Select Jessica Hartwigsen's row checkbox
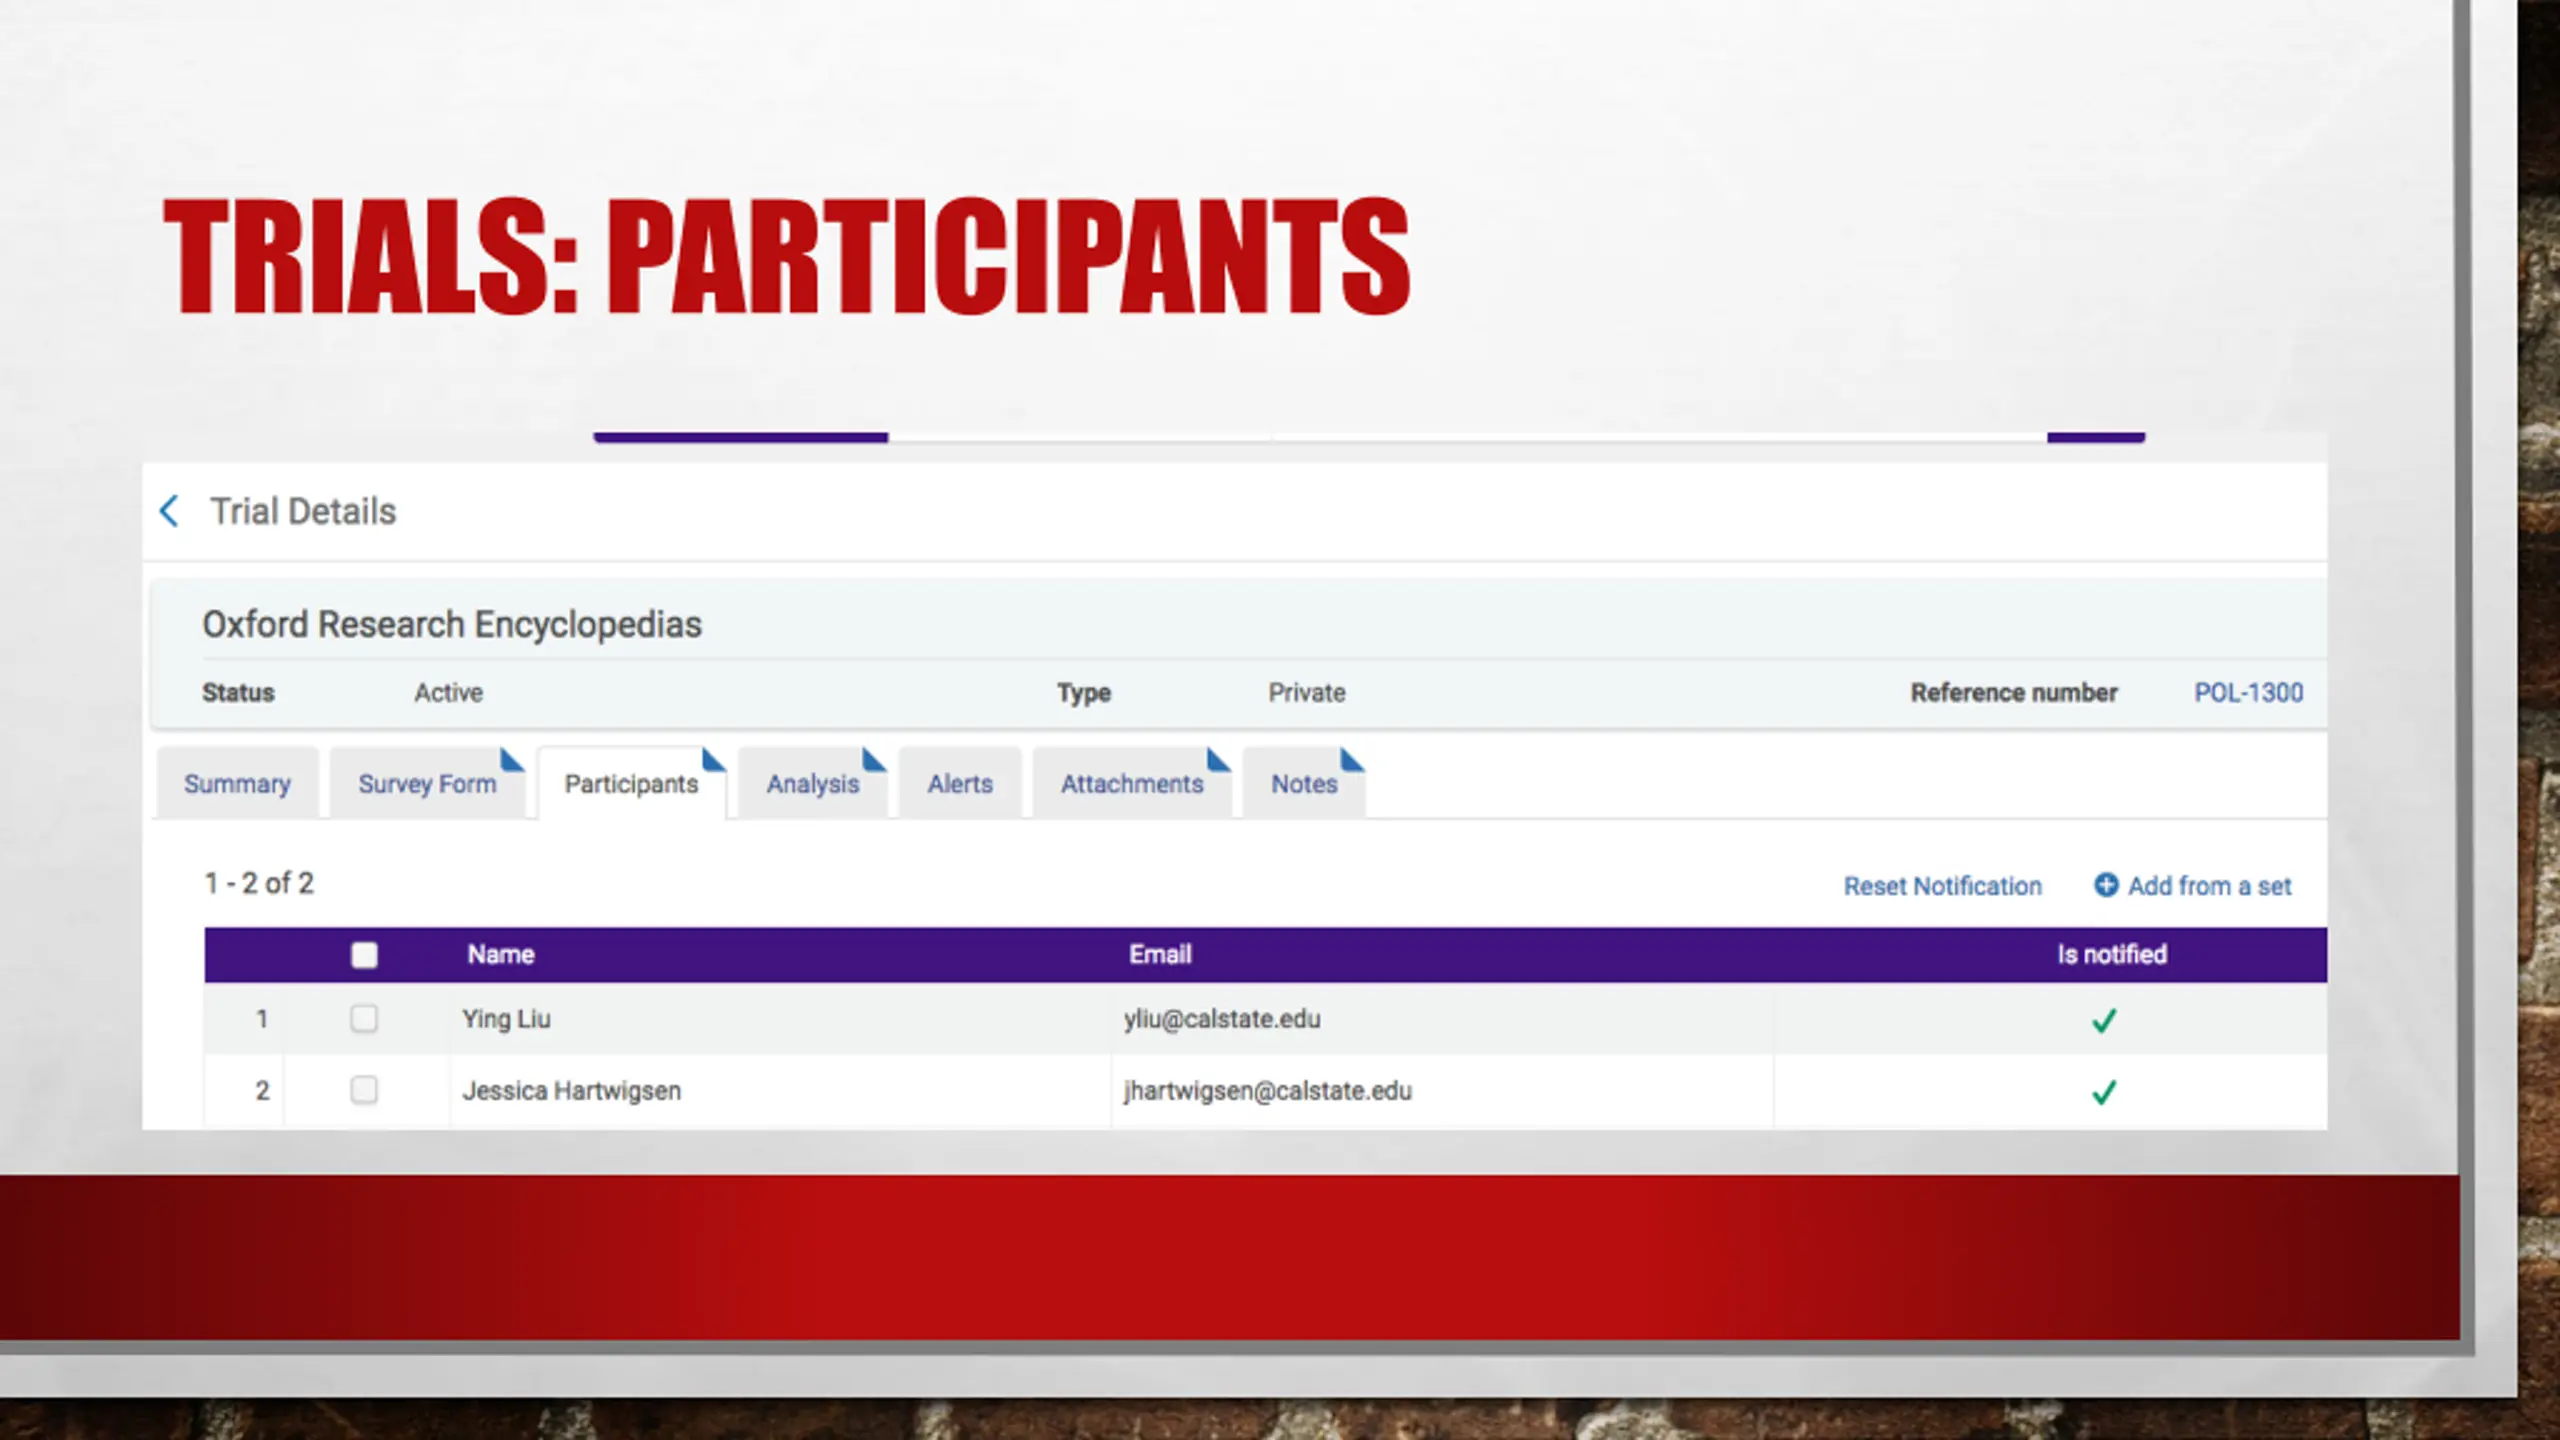2560x1440 pixels. pyautogui.click(x=364, y=1090)
